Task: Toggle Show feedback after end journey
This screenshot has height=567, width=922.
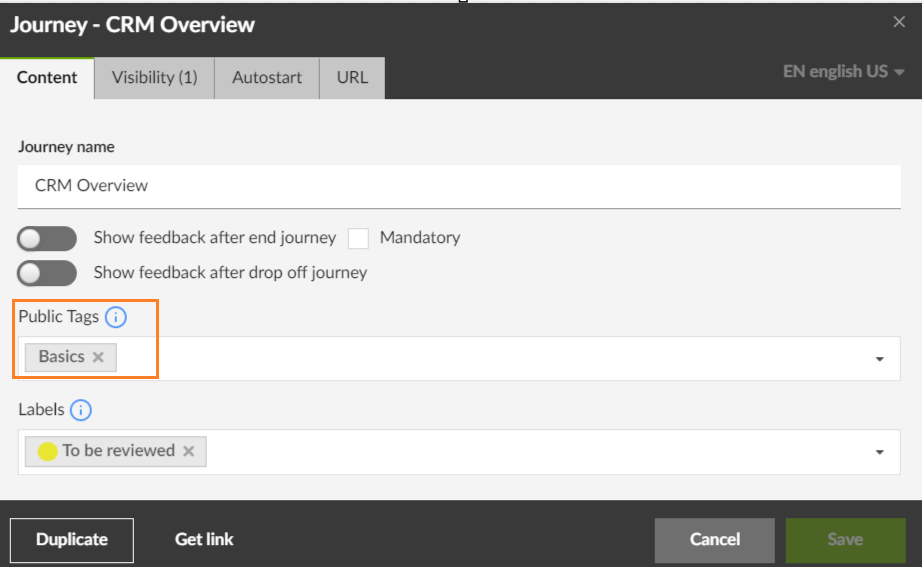Action: coord(47,238)
